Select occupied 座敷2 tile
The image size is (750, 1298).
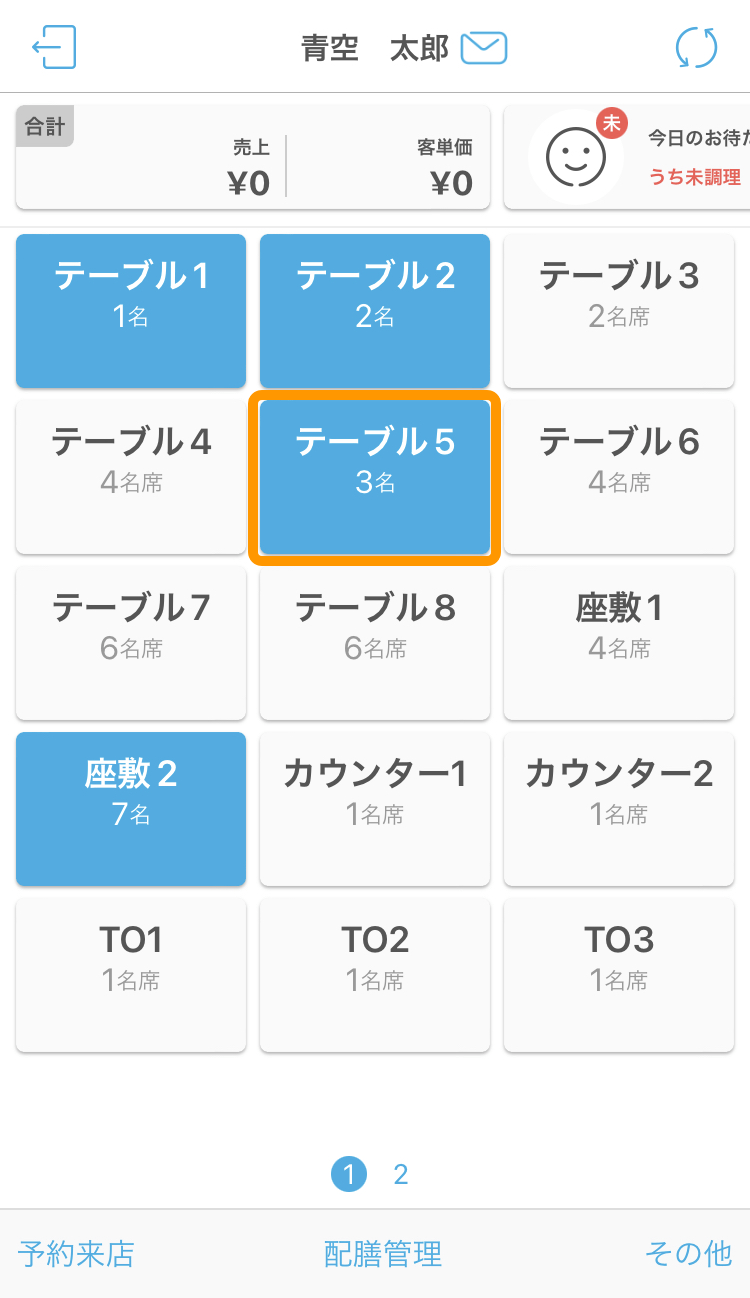pos(131,809)
